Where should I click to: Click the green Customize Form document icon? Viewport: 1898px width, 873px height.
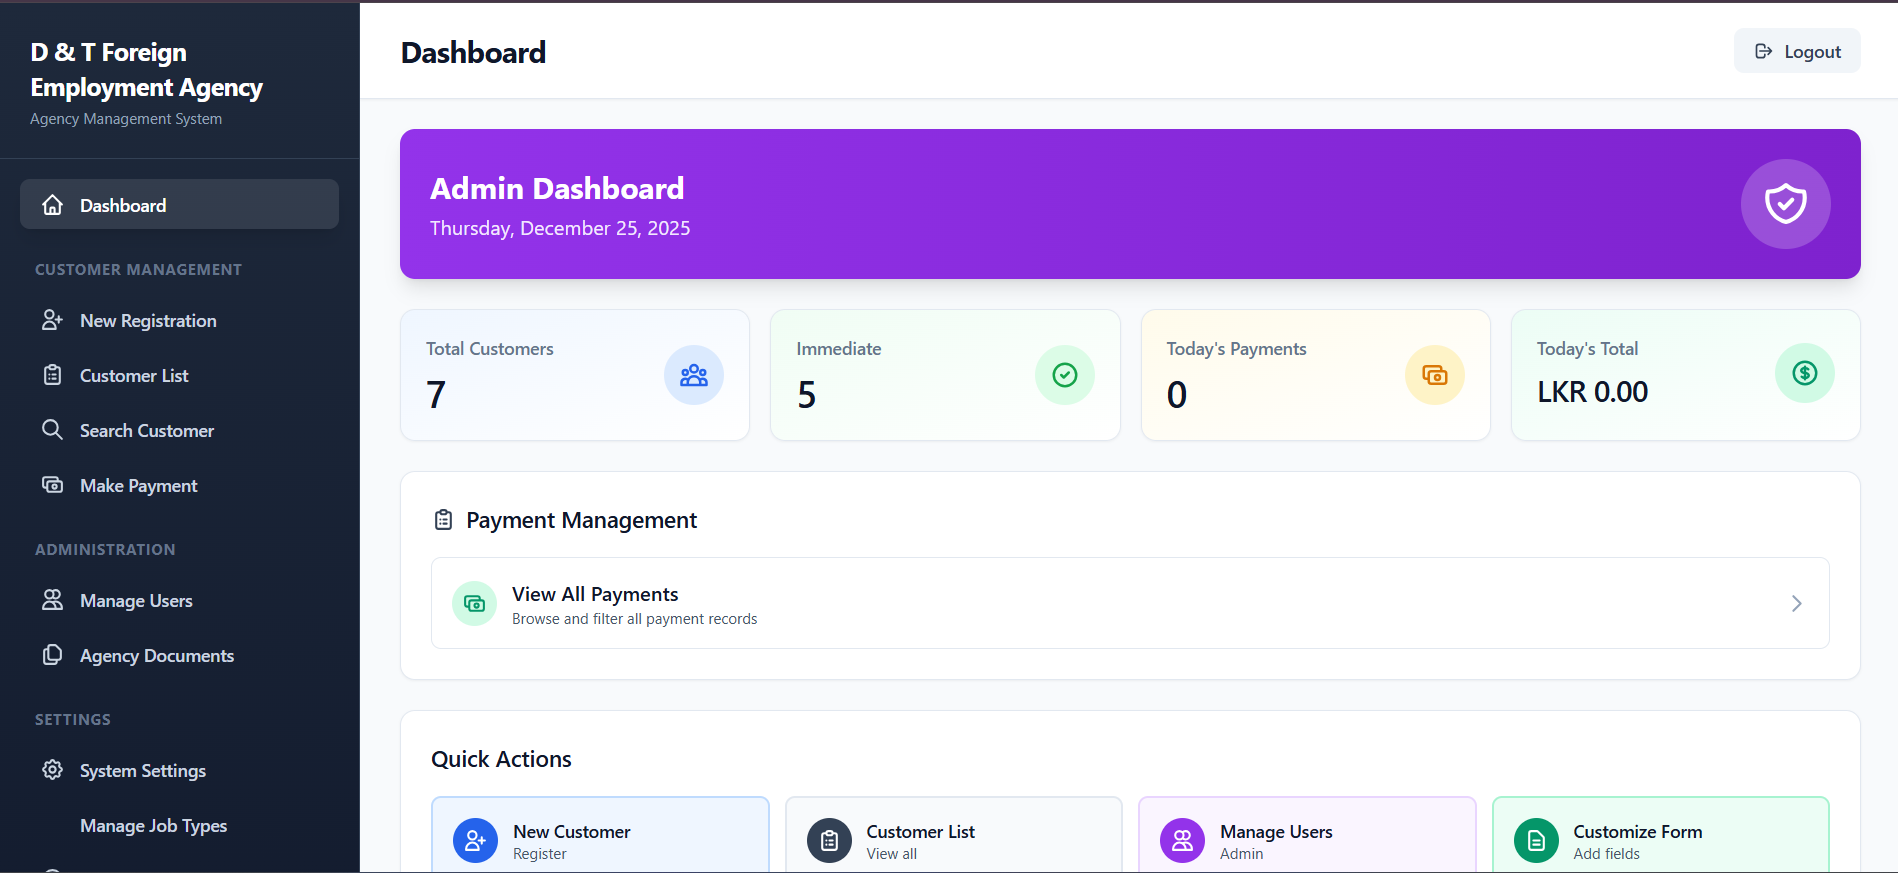tap(1535, 841)
